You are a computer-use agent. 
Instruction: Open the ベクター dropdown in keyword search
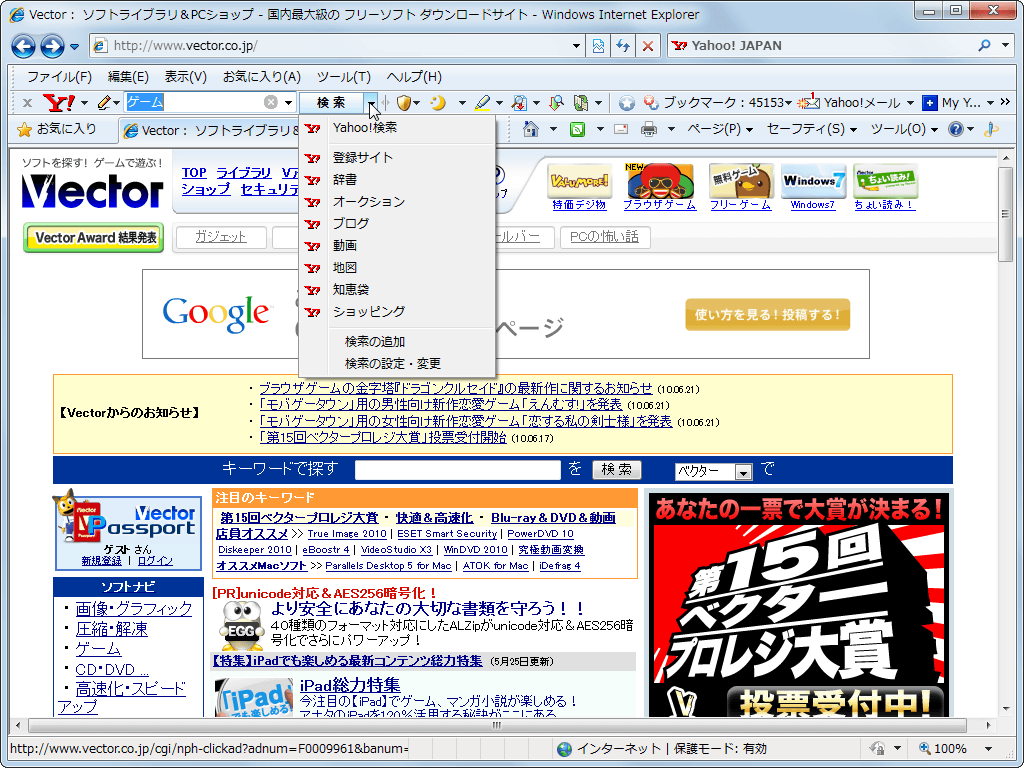(x=743, y=472)
